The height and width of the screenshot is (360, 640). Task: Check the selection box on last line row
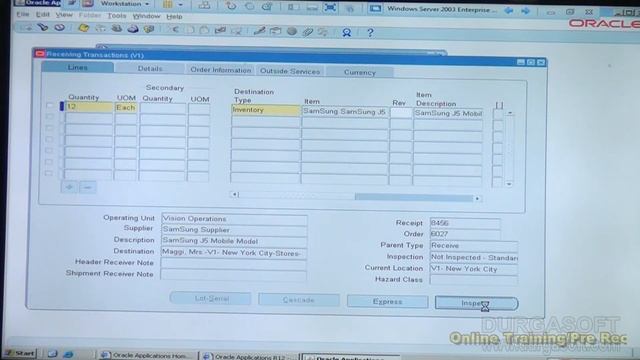point(49,173)
